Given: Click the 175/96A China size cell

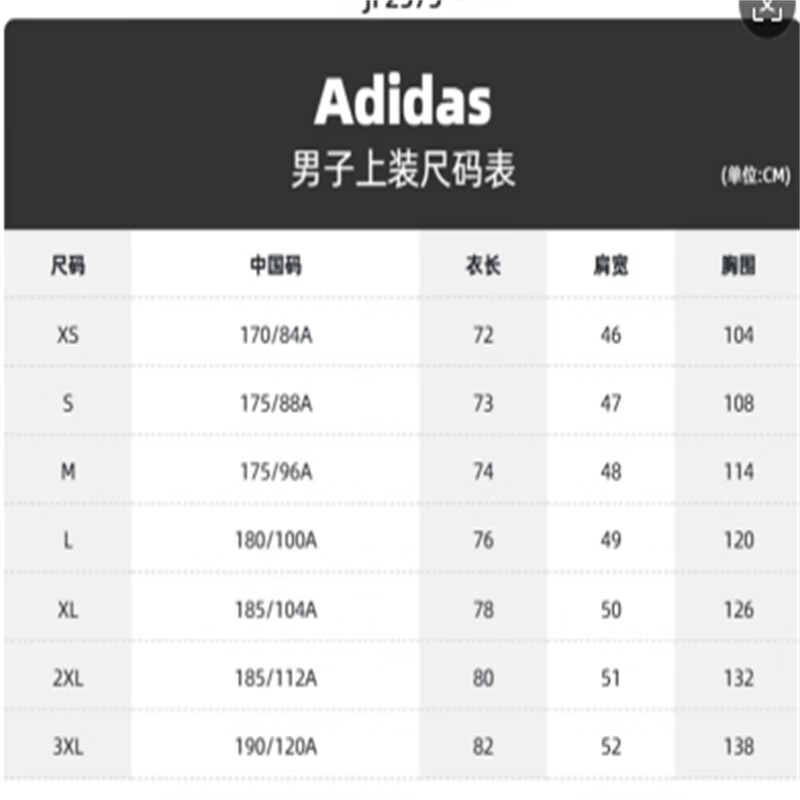Looking at the screenshot, I should tap(276, 472).
